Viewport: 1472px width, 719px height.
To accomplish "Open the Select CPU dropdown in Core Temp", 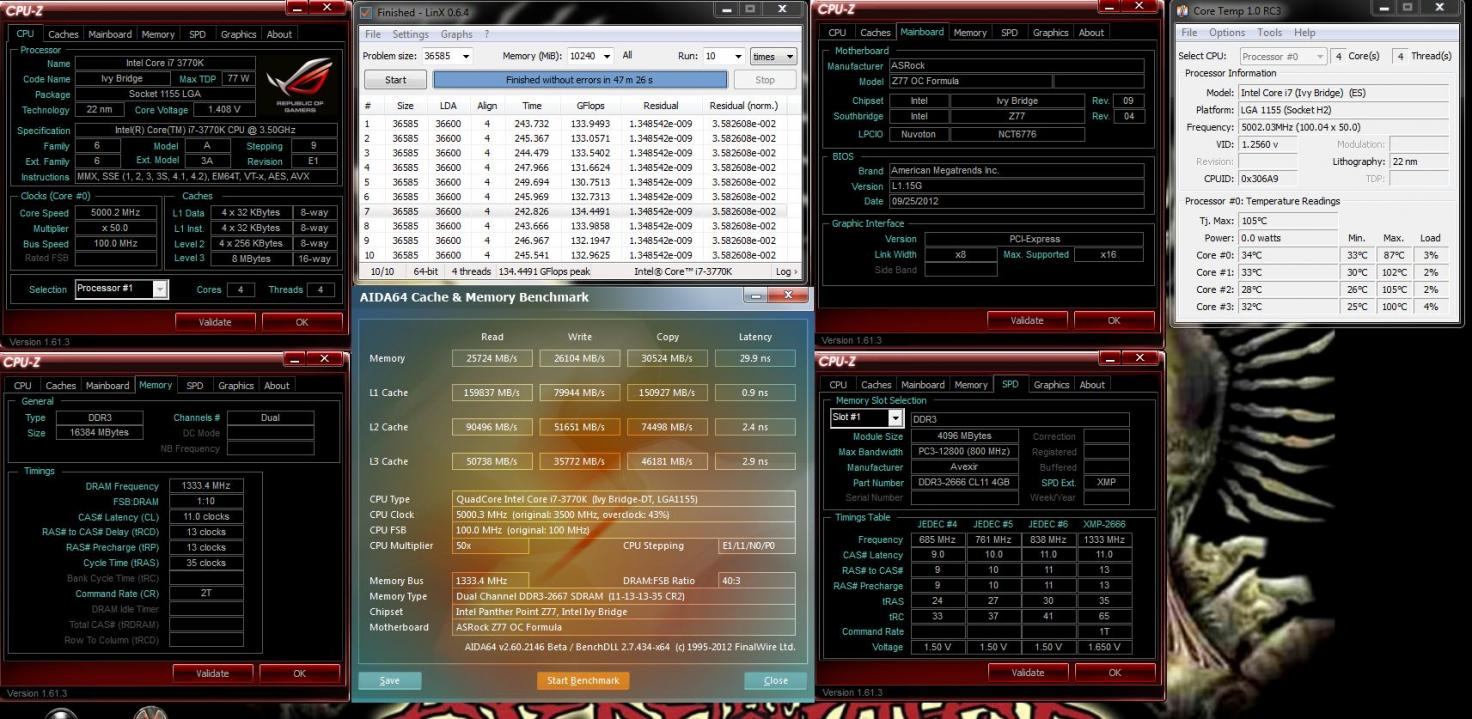I will pyautogui.click(x=1283, y=56).
